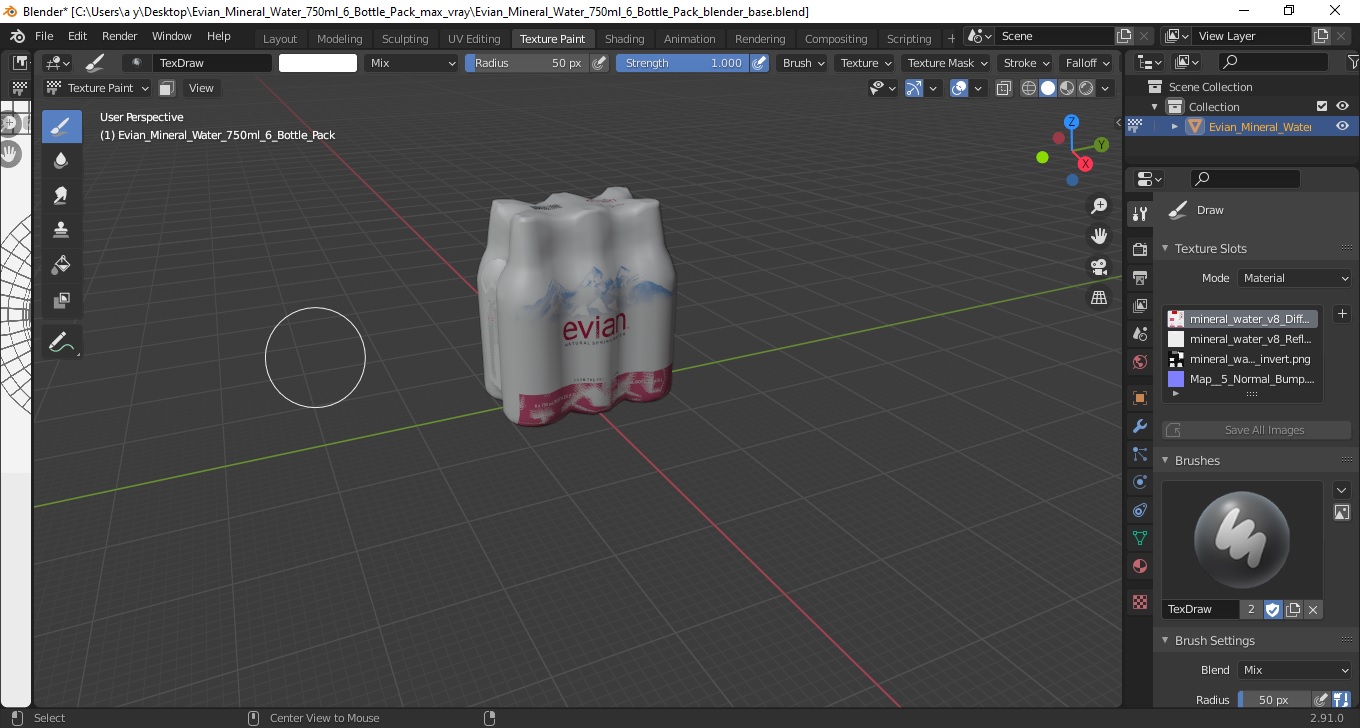Open the Physics properties tab
This screenshot has width=1360, height=728.
click(1139, 482)
